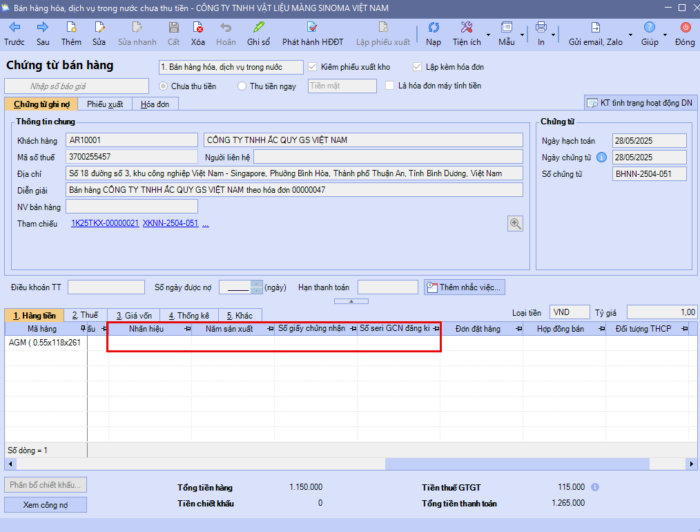
Task: Select Thu tiền ngay radio option
Action: click(x=242, y=86)
